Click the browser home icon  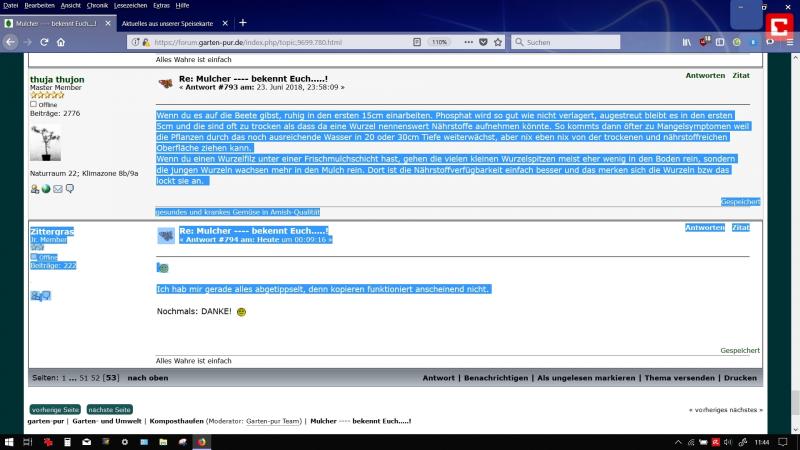(x=61, y=42)
